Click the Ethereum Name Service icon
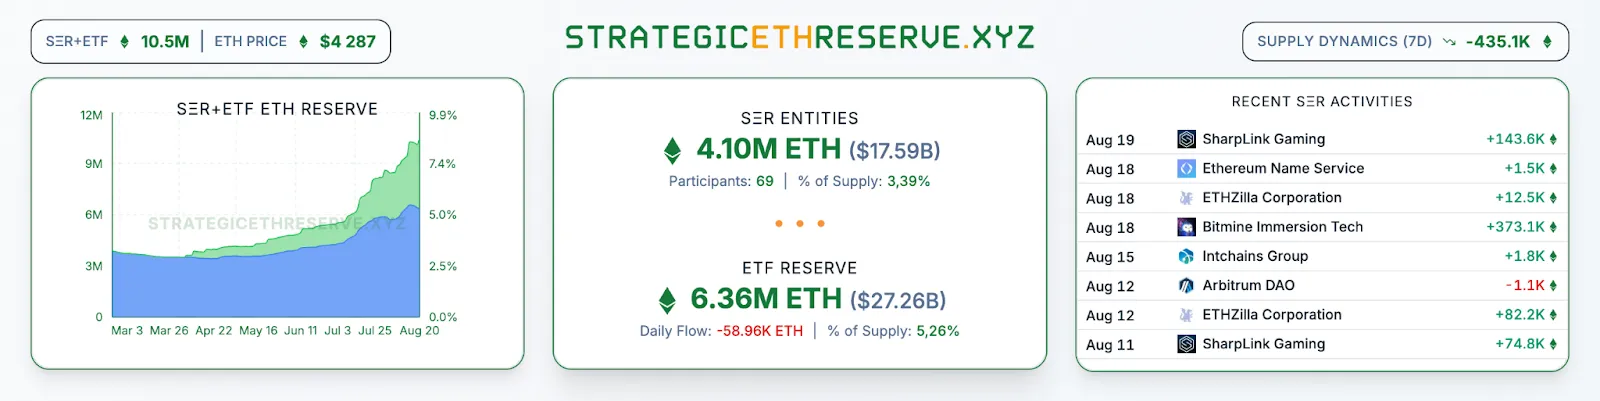The width and height of the screenshot is (1600, 401). (x=1186, y=168)
